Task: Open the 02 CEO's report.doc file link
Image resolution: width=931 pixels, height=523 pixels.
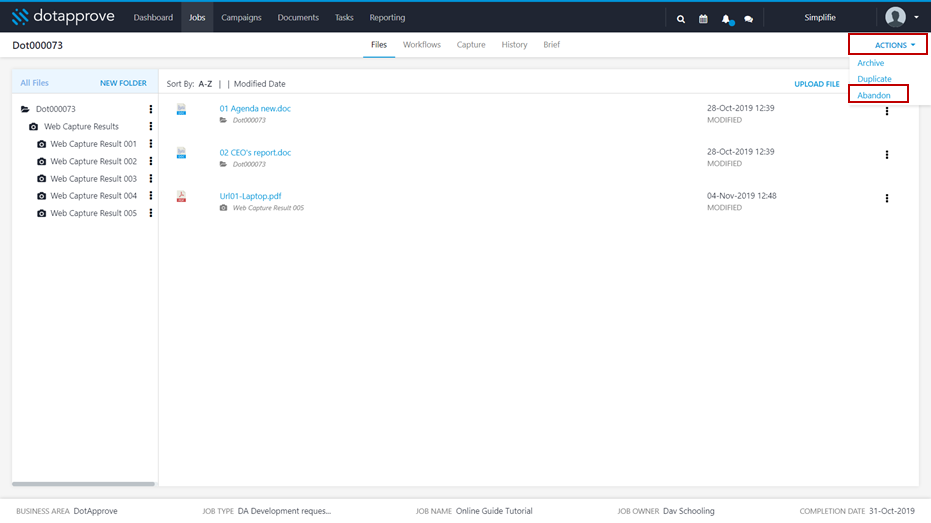Action: click(x=255, y=153)
